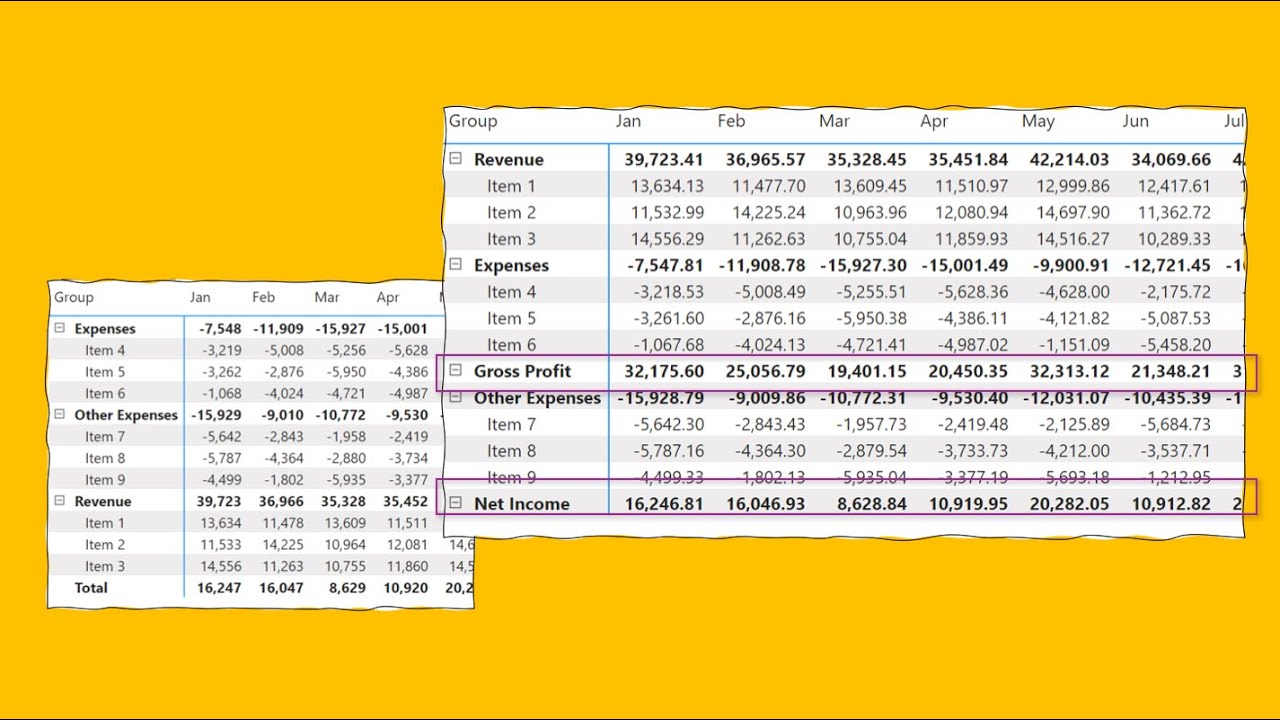This screenshot has width=1280, height=720.
Task: Select the Mar header in the smaller table
Action: click(327, 297)
